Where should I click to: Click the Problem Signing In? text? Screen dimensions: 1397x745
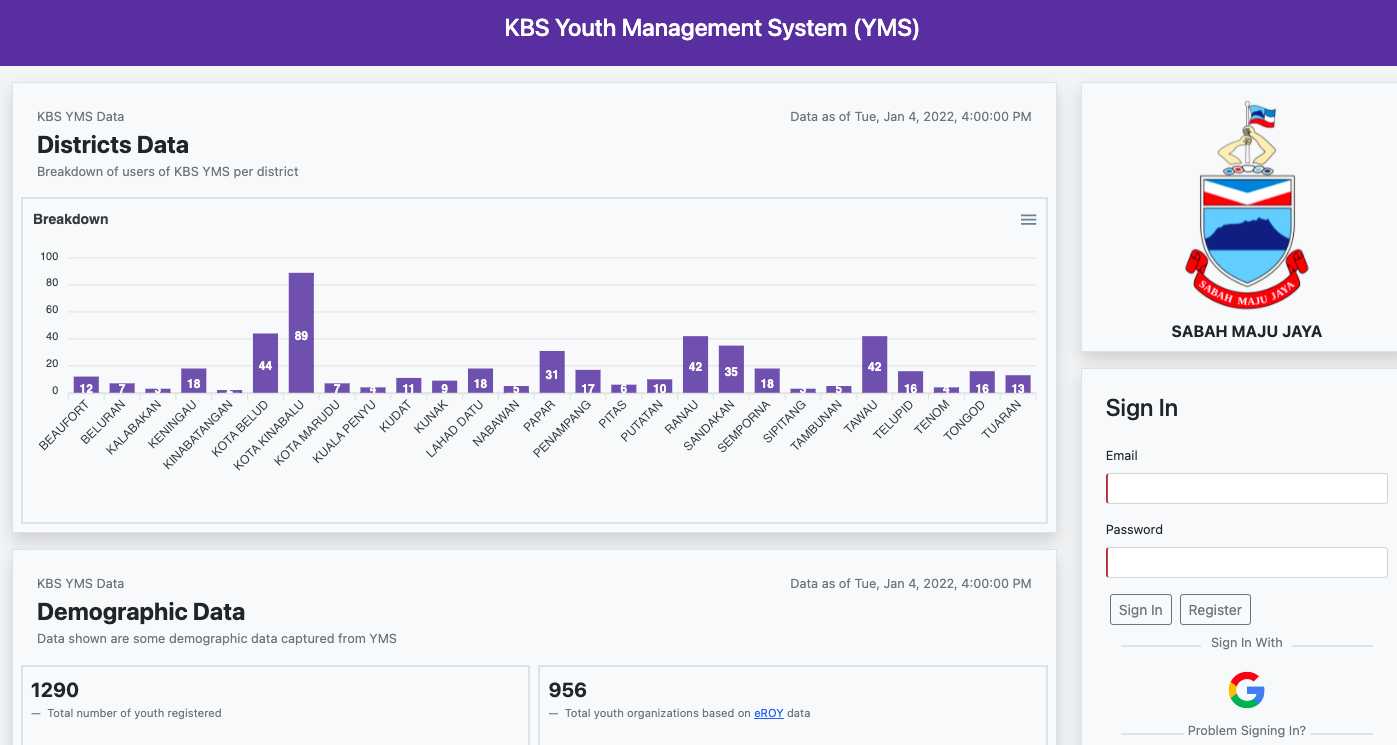[1246, 731]
